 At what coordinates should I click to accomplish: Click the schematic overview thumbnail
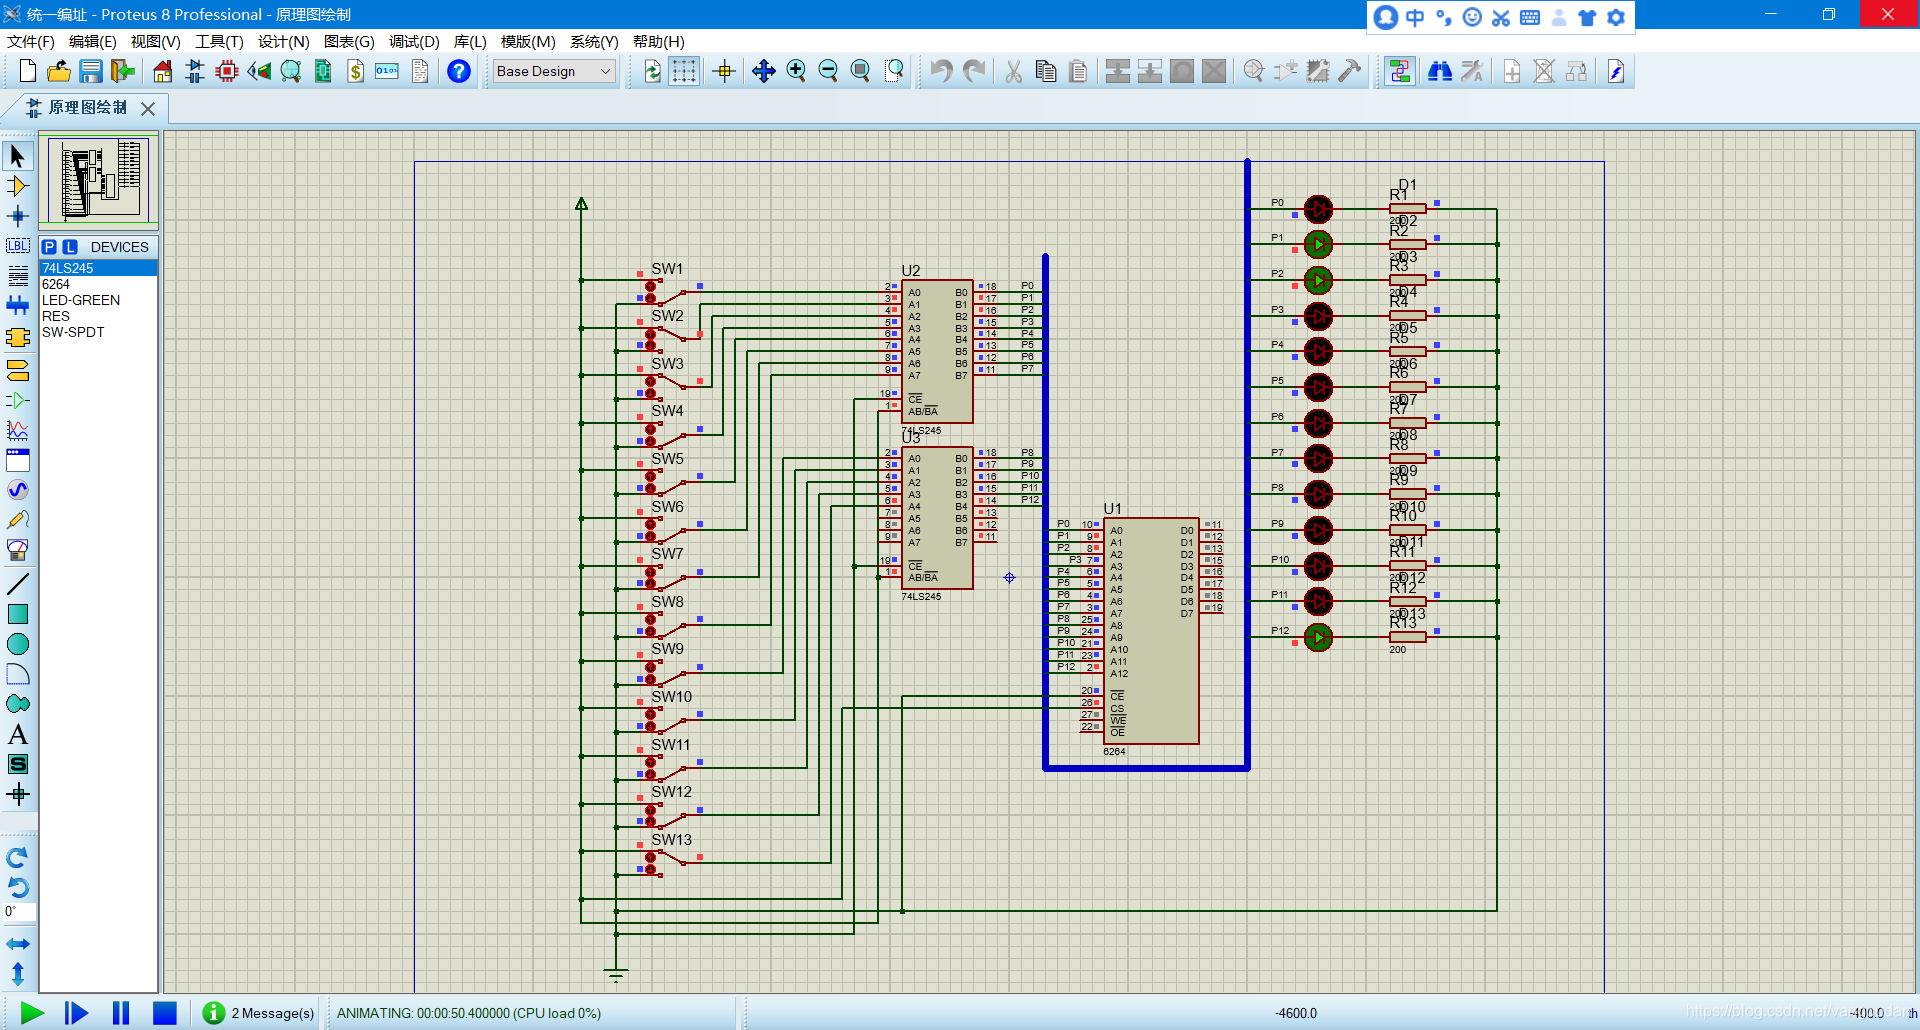98,180
